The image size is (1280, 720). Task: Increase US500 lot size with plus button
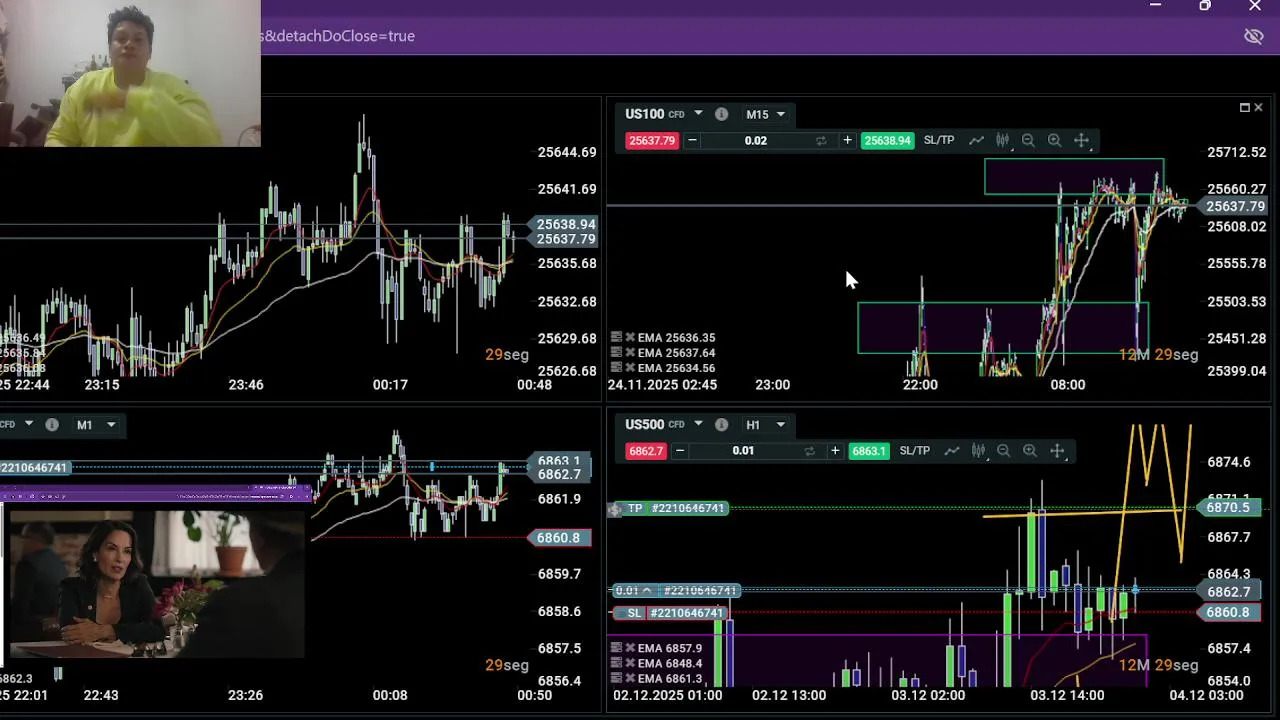[x=835, y=451]
